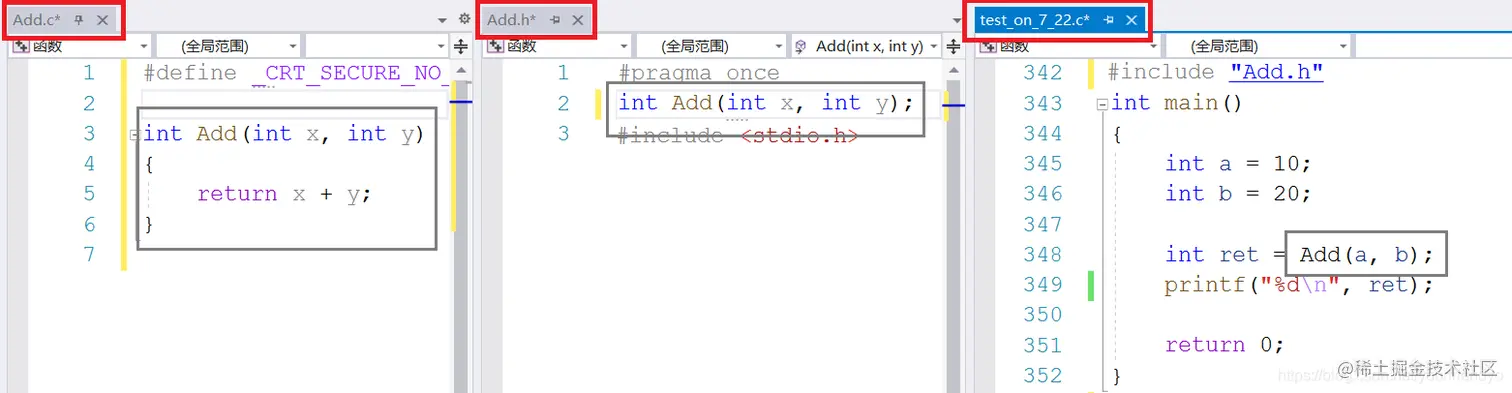1512x393 pixels.
Task: Click the split-editor icon in Add.h pane
Action: pos(954,46)
